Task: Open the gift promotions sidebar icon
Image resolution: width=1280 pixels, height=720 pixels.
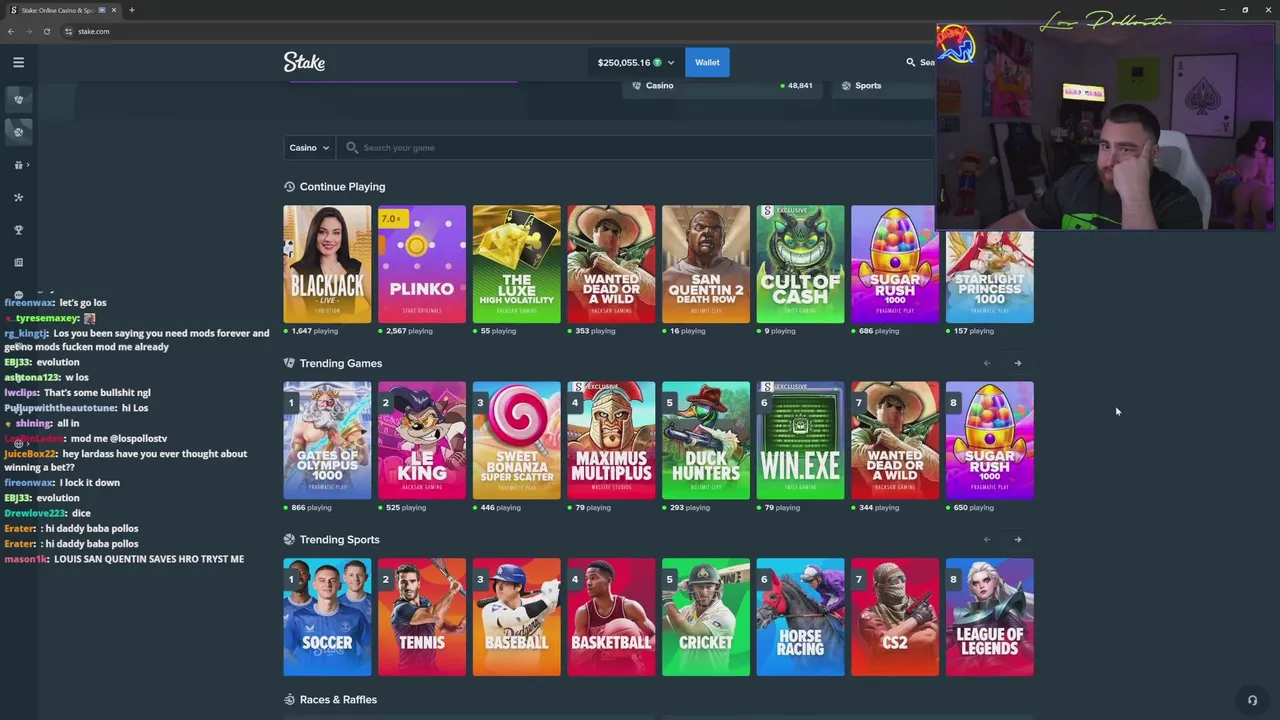Action: 18,165
